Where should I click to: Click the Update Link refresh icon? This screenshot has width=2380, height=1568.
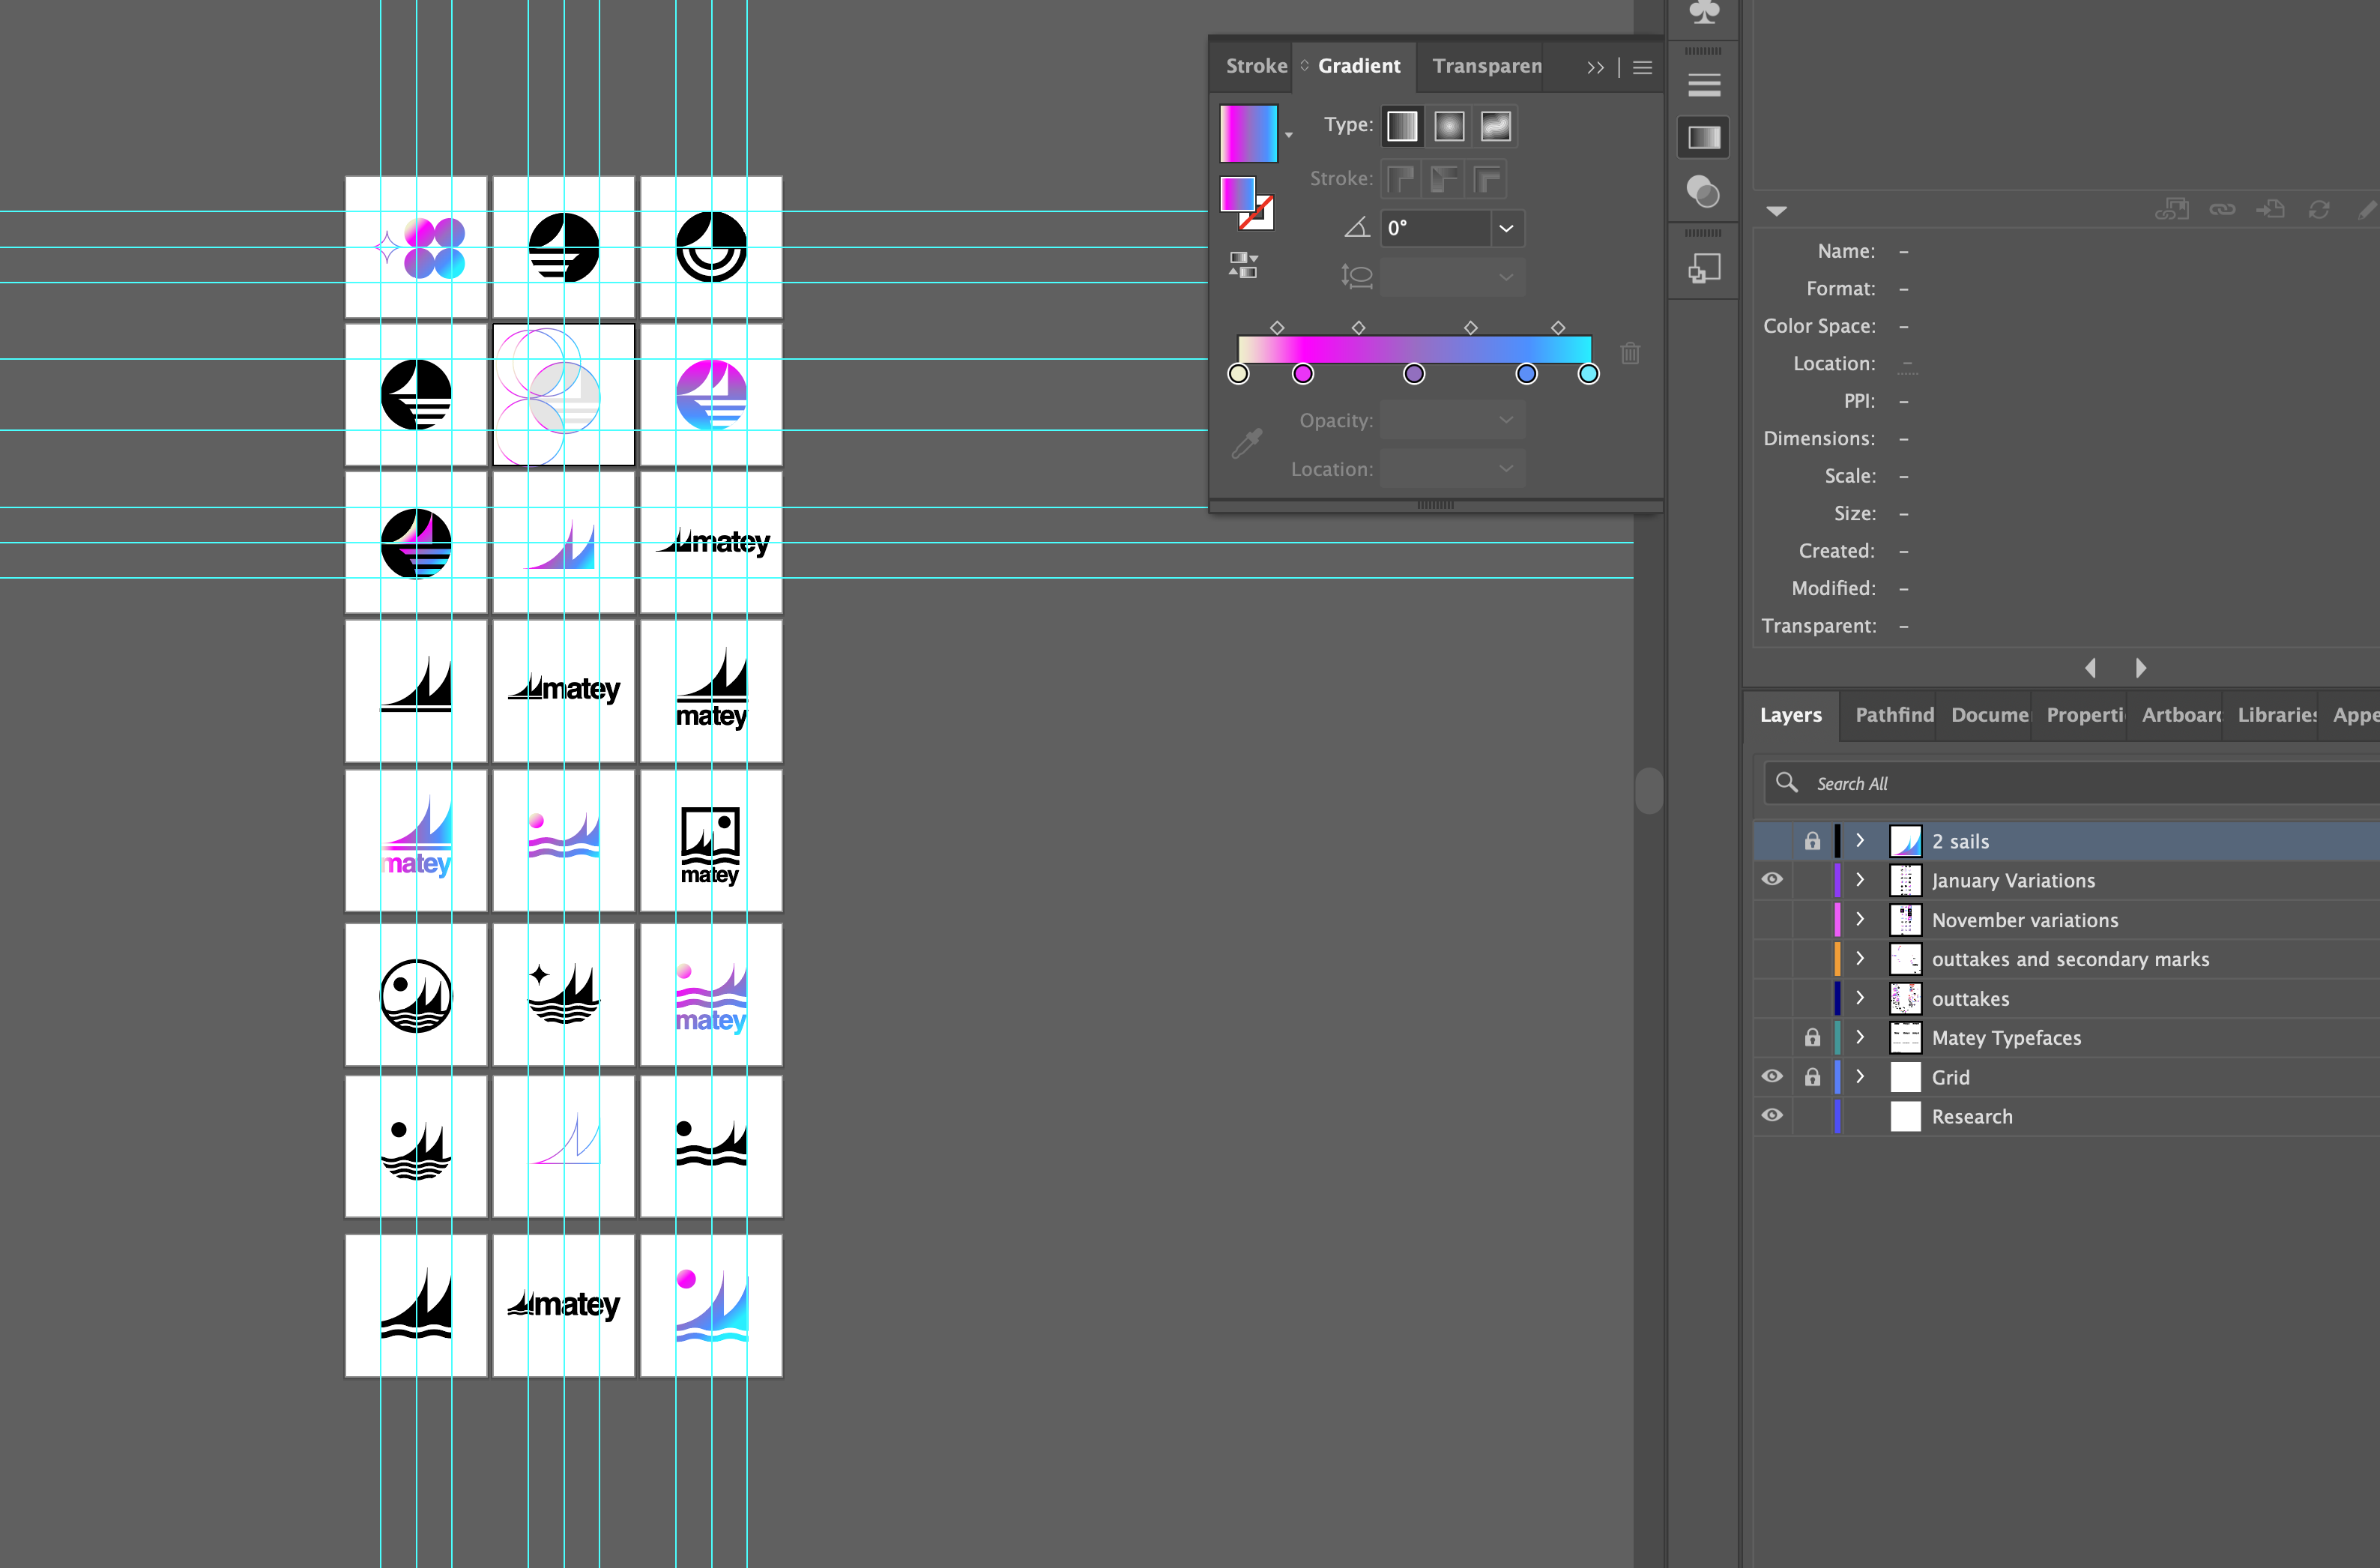2319,209
